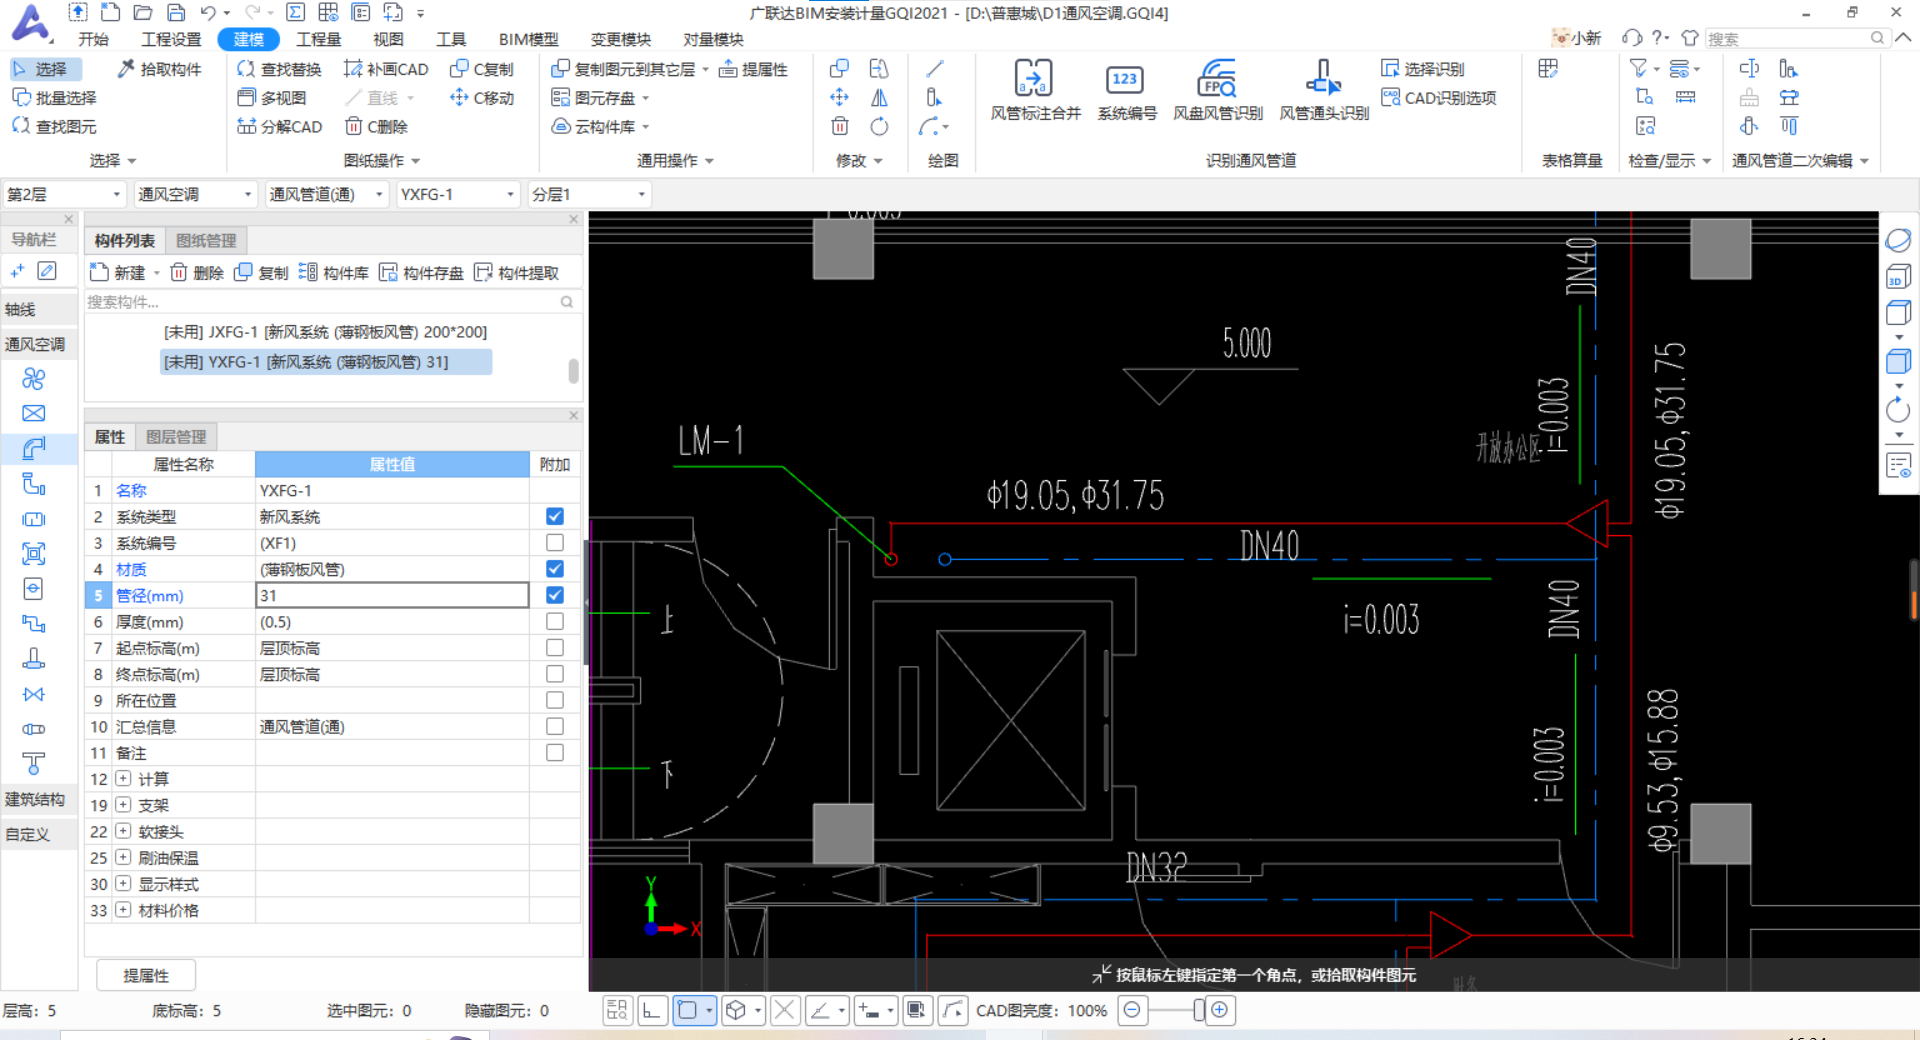Toggle the 材质 附加 checkbox
This screenshot has height=1040, width=1920.
555,569
